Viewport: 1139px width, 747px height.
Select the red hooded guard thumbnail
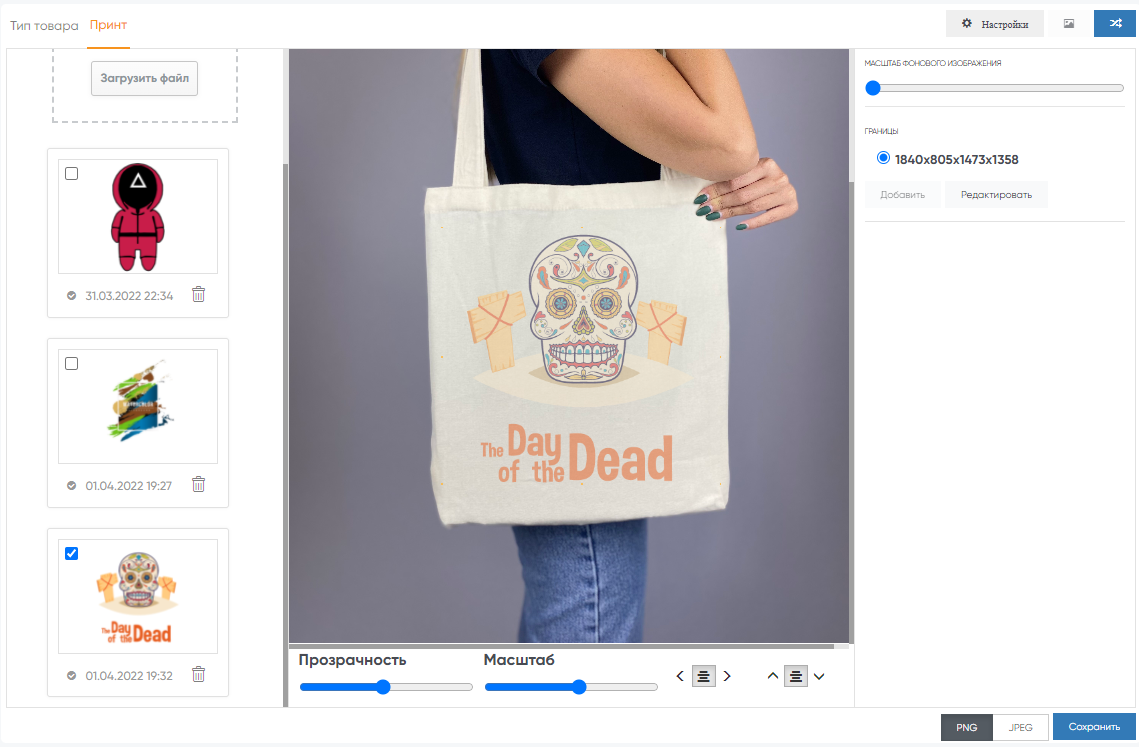point(138,217)
